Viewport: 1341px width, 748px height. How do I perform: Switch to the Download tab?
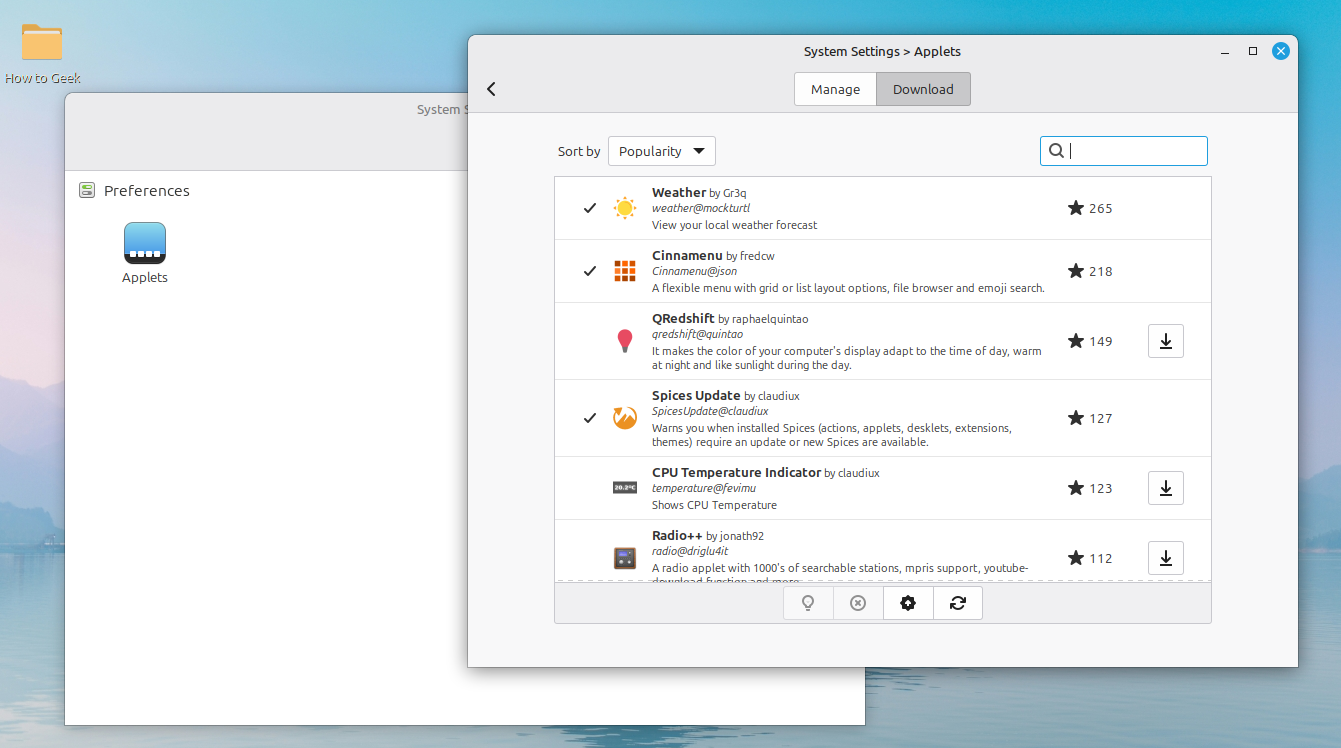click(923, 89)
